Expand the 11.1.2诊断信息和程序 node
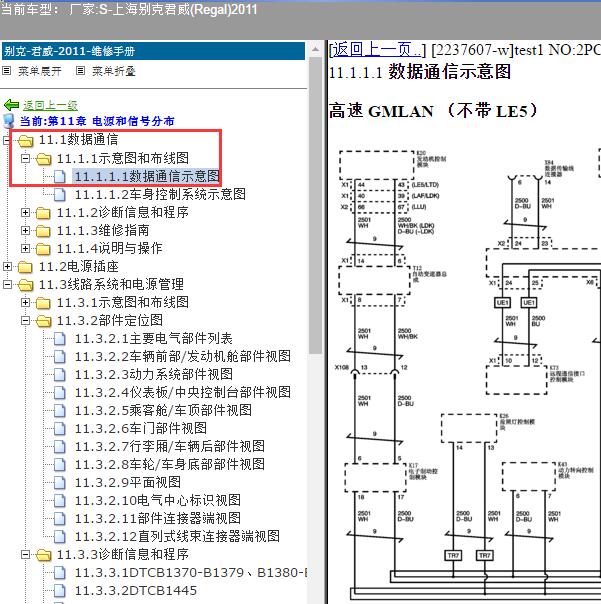Image resolution: width=601 pixels, height=604 pixels. 25,212
